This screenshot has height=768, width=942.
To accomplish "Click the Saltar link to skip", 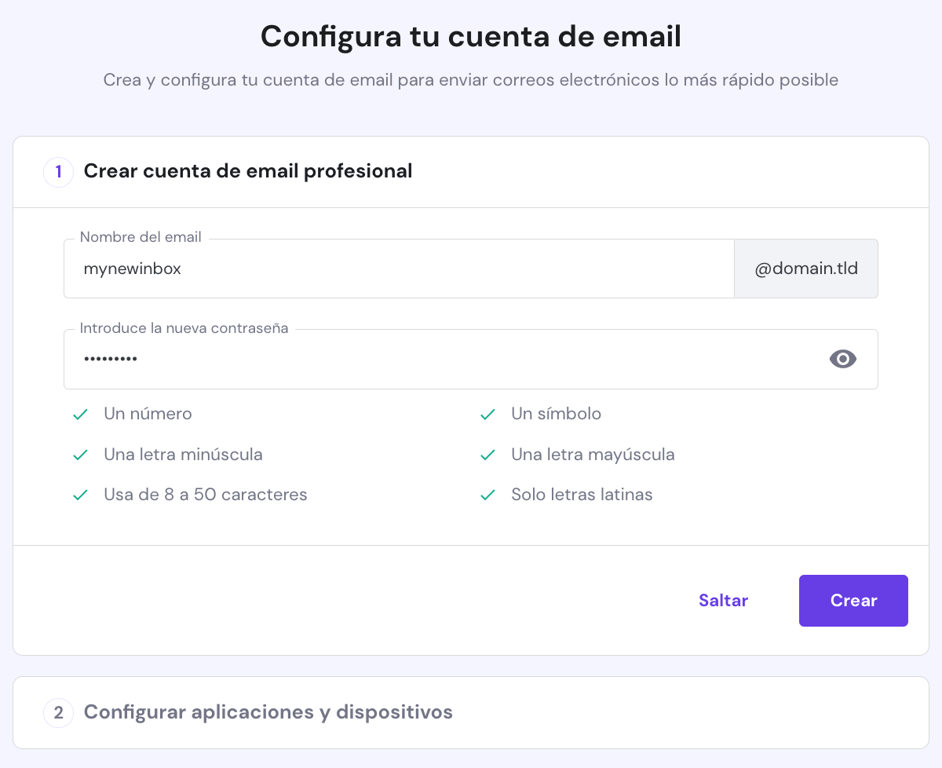I will [723, 600].
